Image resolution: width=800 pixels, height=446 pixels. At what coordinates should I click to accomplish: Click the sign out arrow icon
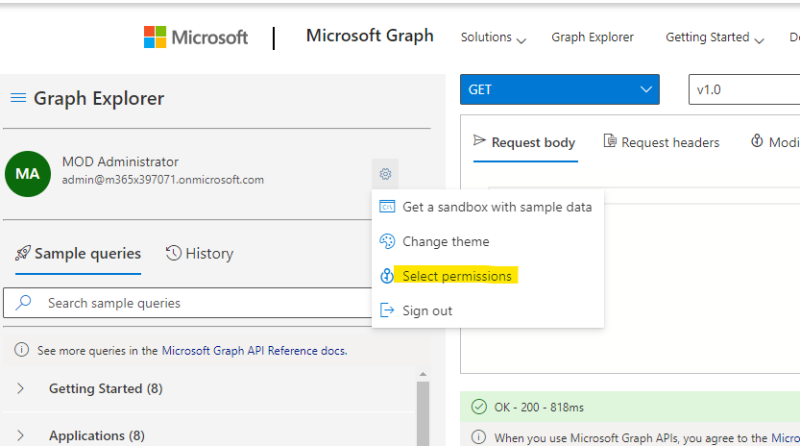[387, 310]
